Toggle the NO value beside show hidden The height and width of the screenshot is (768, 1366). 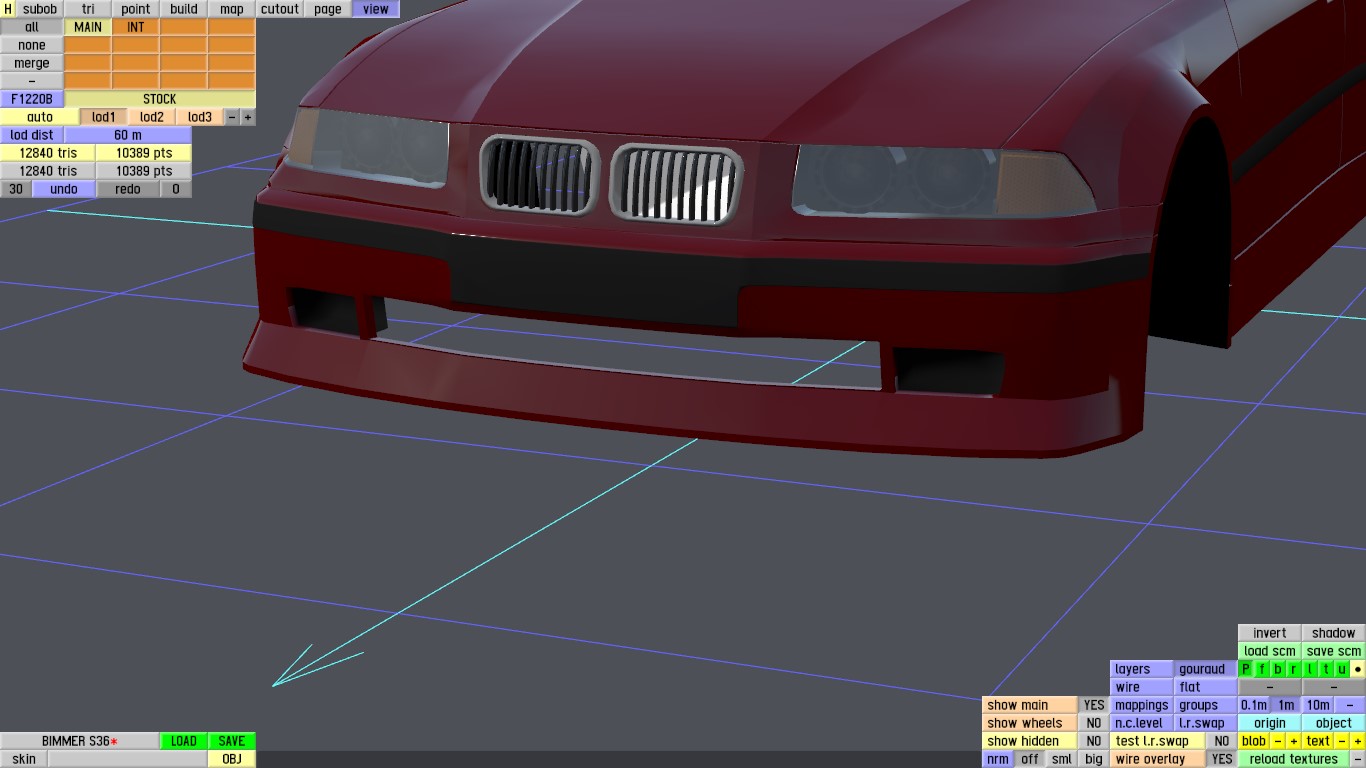pos(1094,741)
